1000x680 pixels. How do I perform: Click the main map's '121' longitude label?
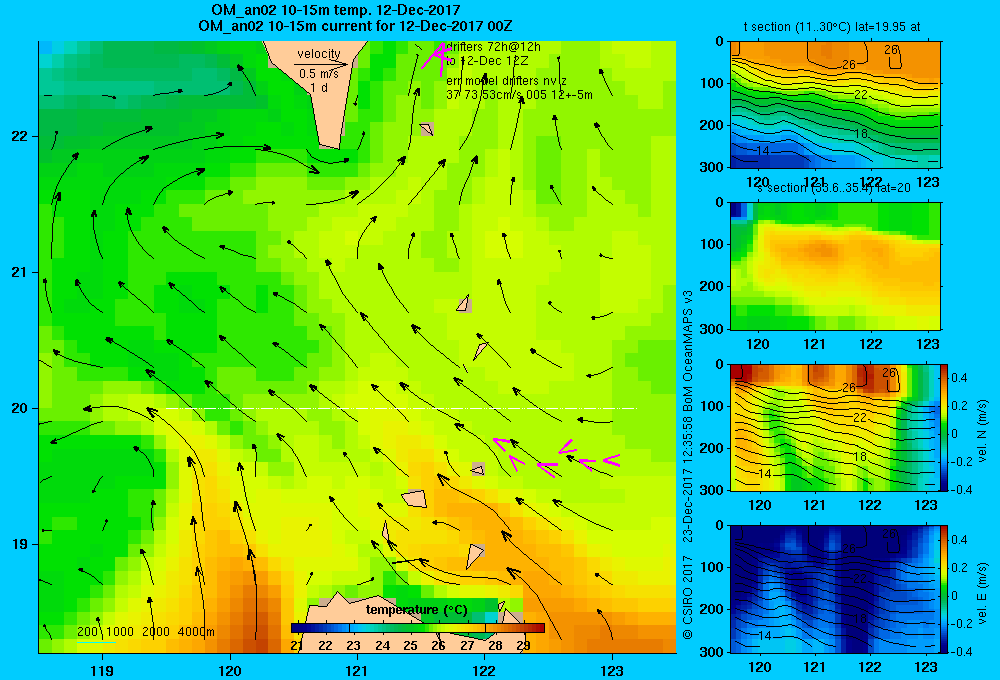tap(357, 670)
